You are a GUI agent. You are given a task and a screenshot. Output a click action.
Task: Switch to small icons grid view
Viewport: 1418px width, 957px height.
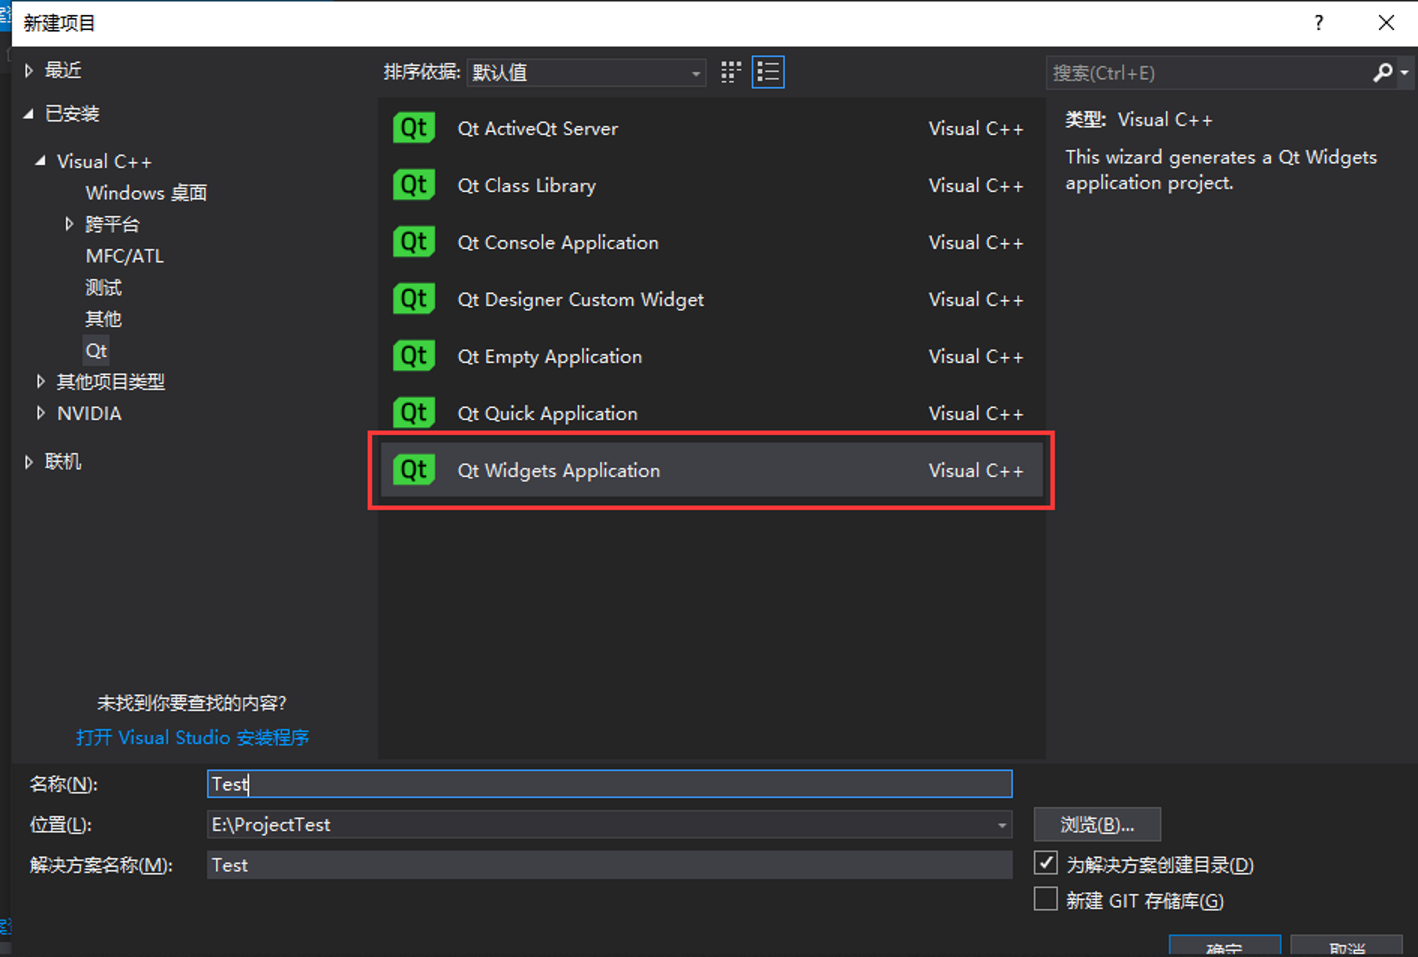point(731,72)
